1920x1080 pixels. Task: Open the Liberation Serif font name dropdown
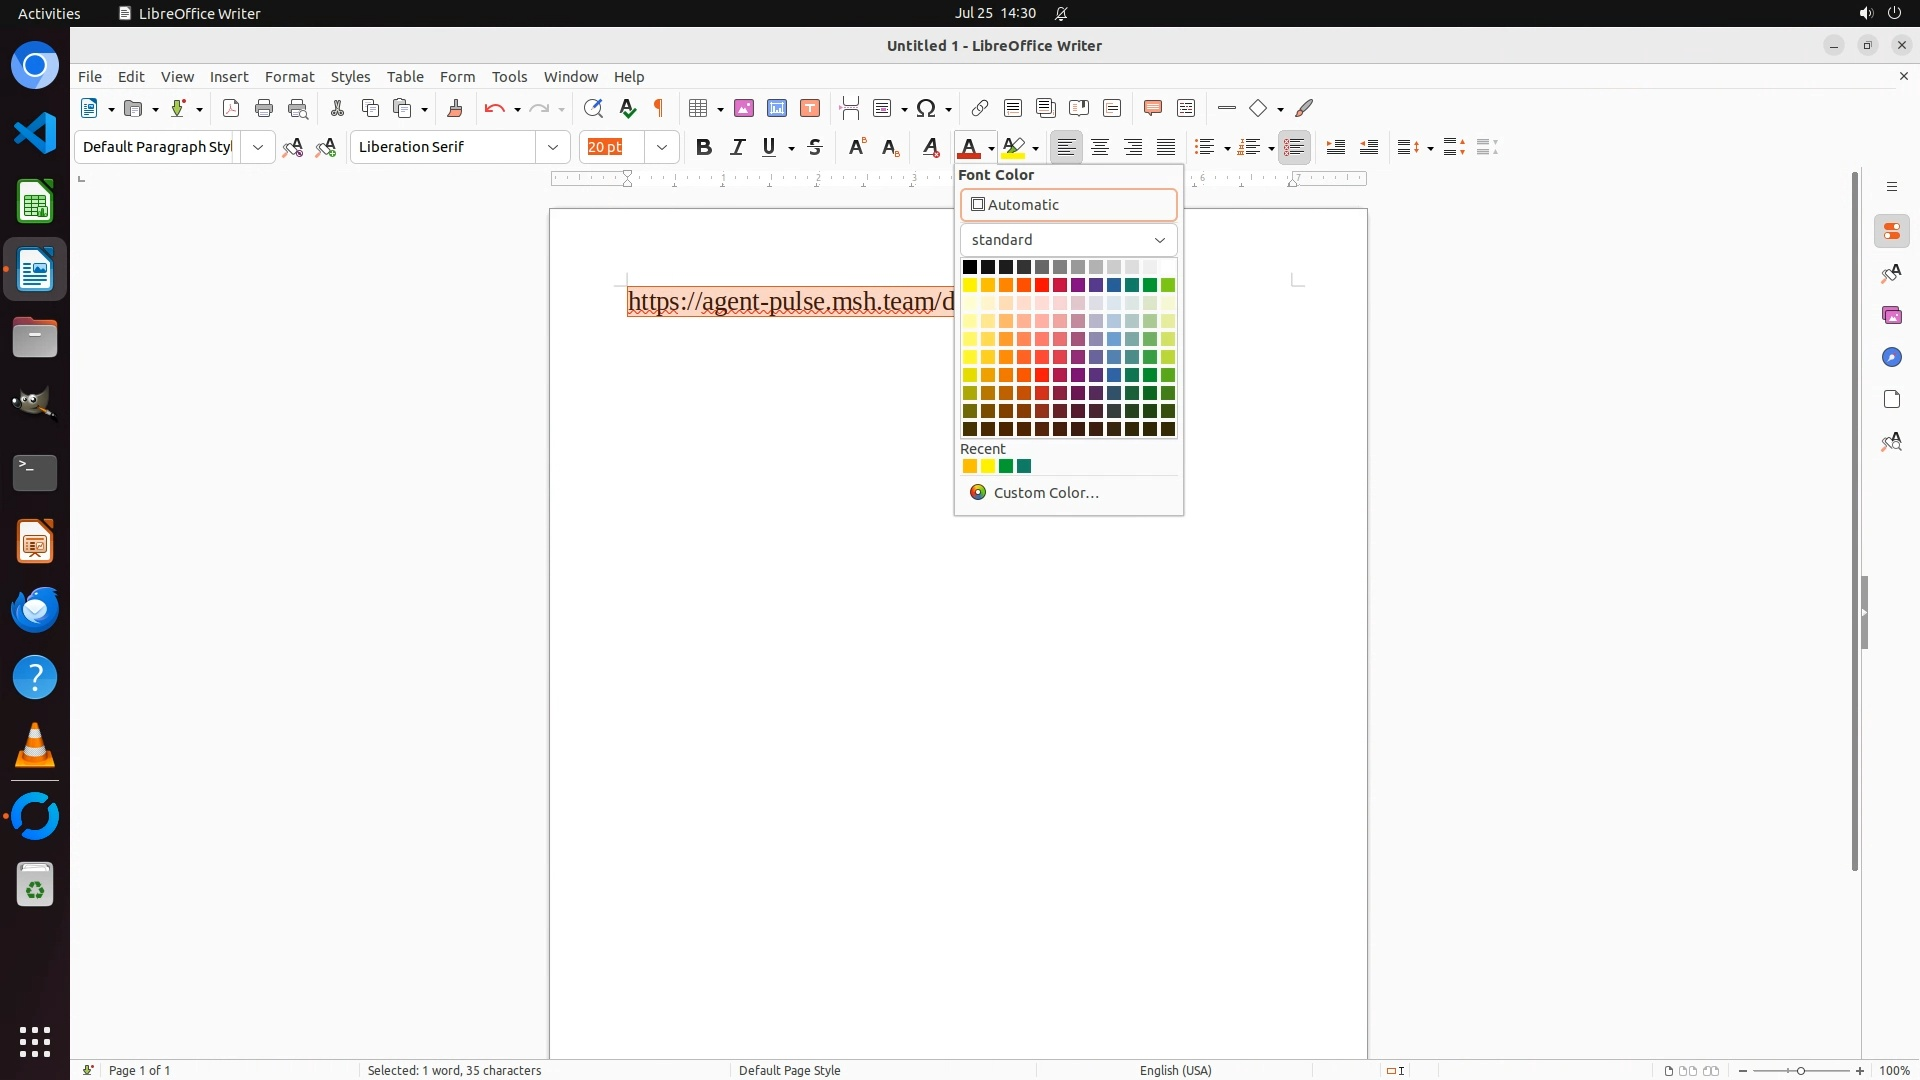coord(553,147)
